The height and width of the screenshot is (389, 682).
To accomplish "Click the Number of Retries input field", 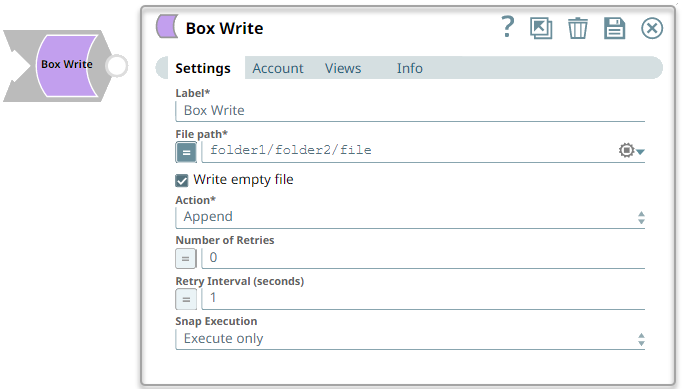I will (x=423, y=258).
